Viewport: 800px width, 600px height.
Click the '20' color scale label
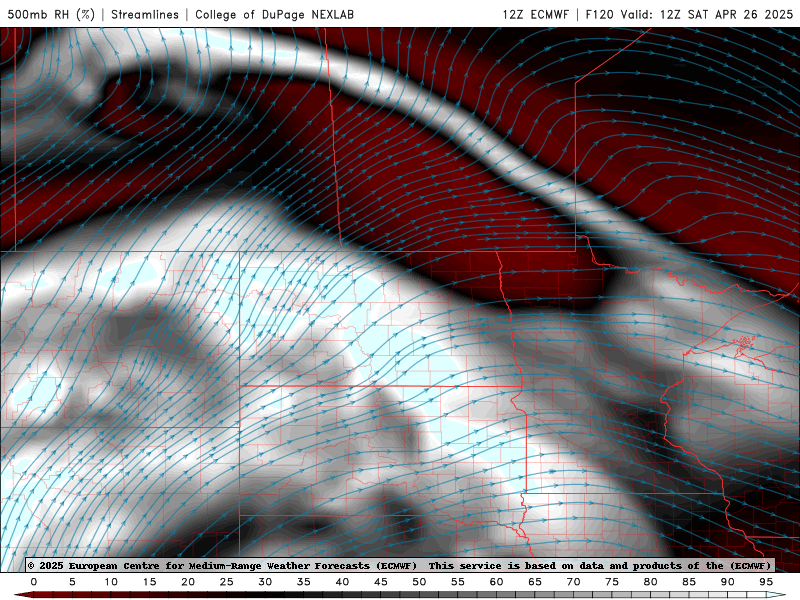[x=188, y=582]
